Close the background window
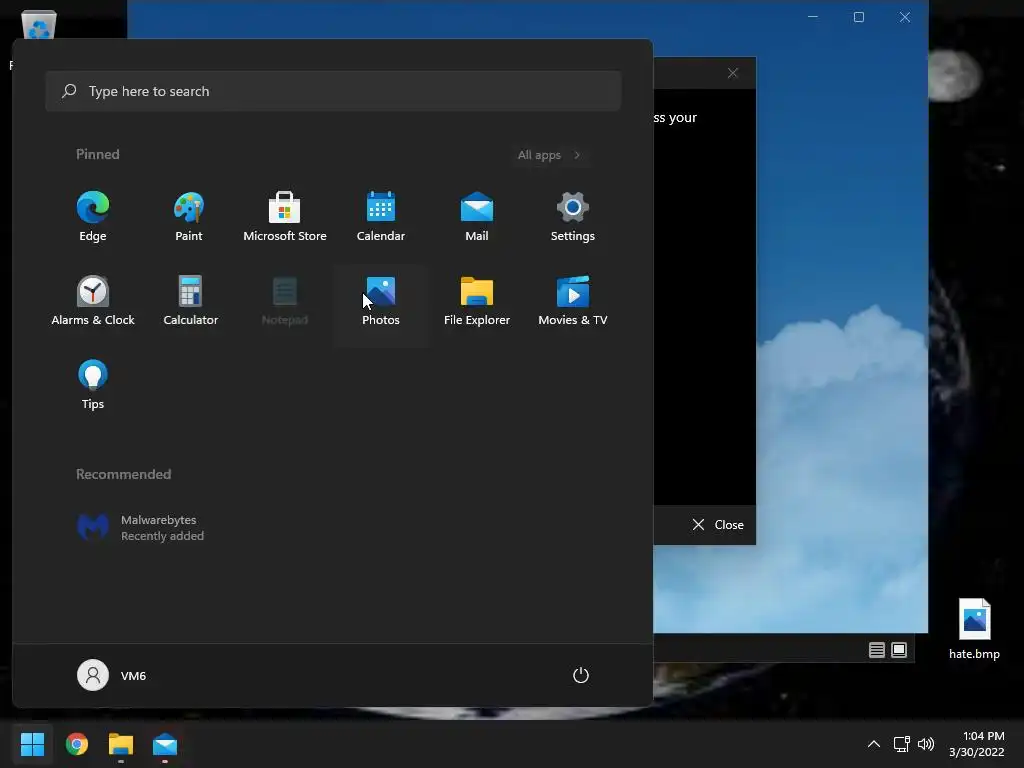The image size is (1024, 768). click(904, 17)
